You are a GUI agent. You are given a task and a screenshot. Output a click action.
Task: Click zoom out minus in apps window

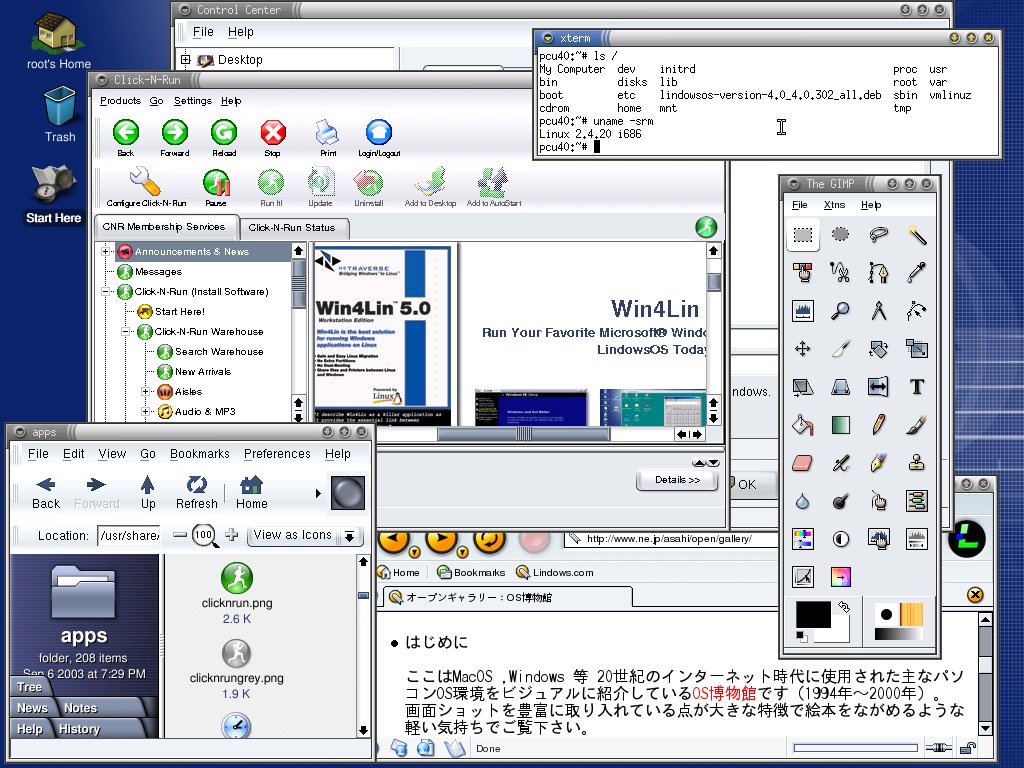[x=180, y=535]
